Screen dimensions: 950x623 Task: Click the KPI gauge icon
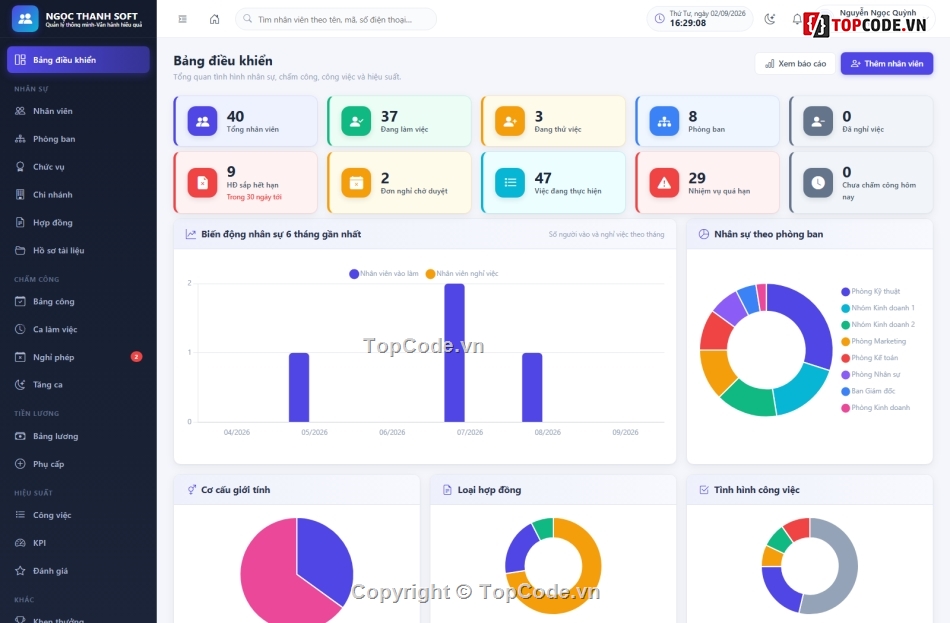pyautogui.click(x=20, y=542)
